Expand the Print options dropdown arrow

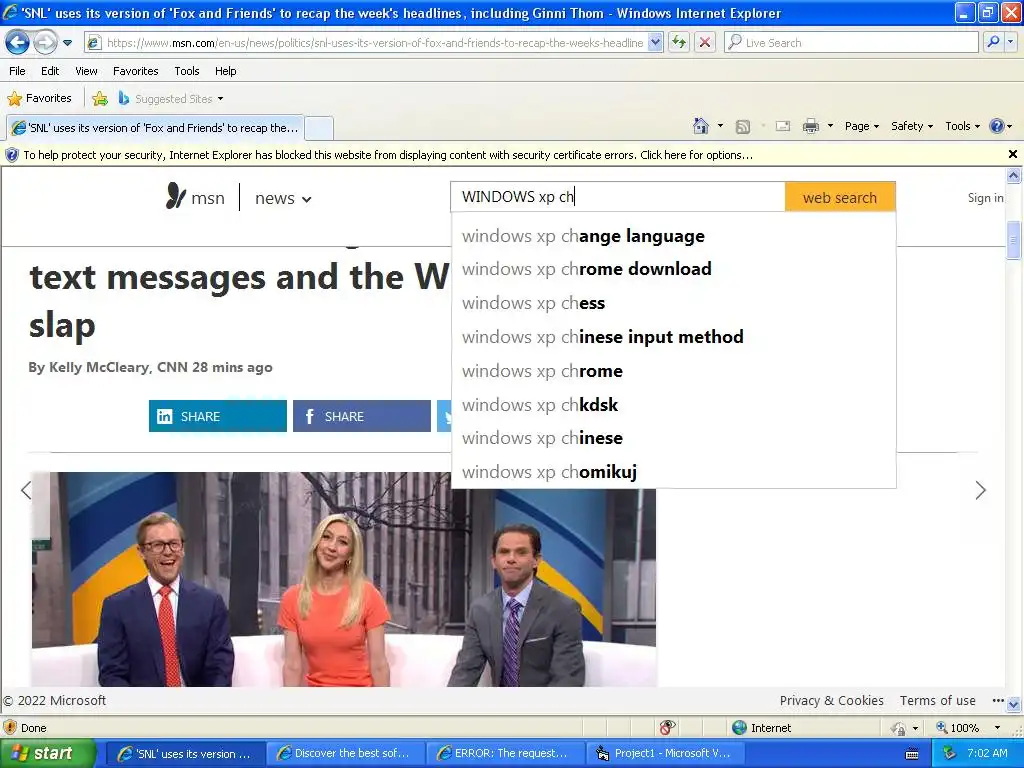tap(830, 126)
